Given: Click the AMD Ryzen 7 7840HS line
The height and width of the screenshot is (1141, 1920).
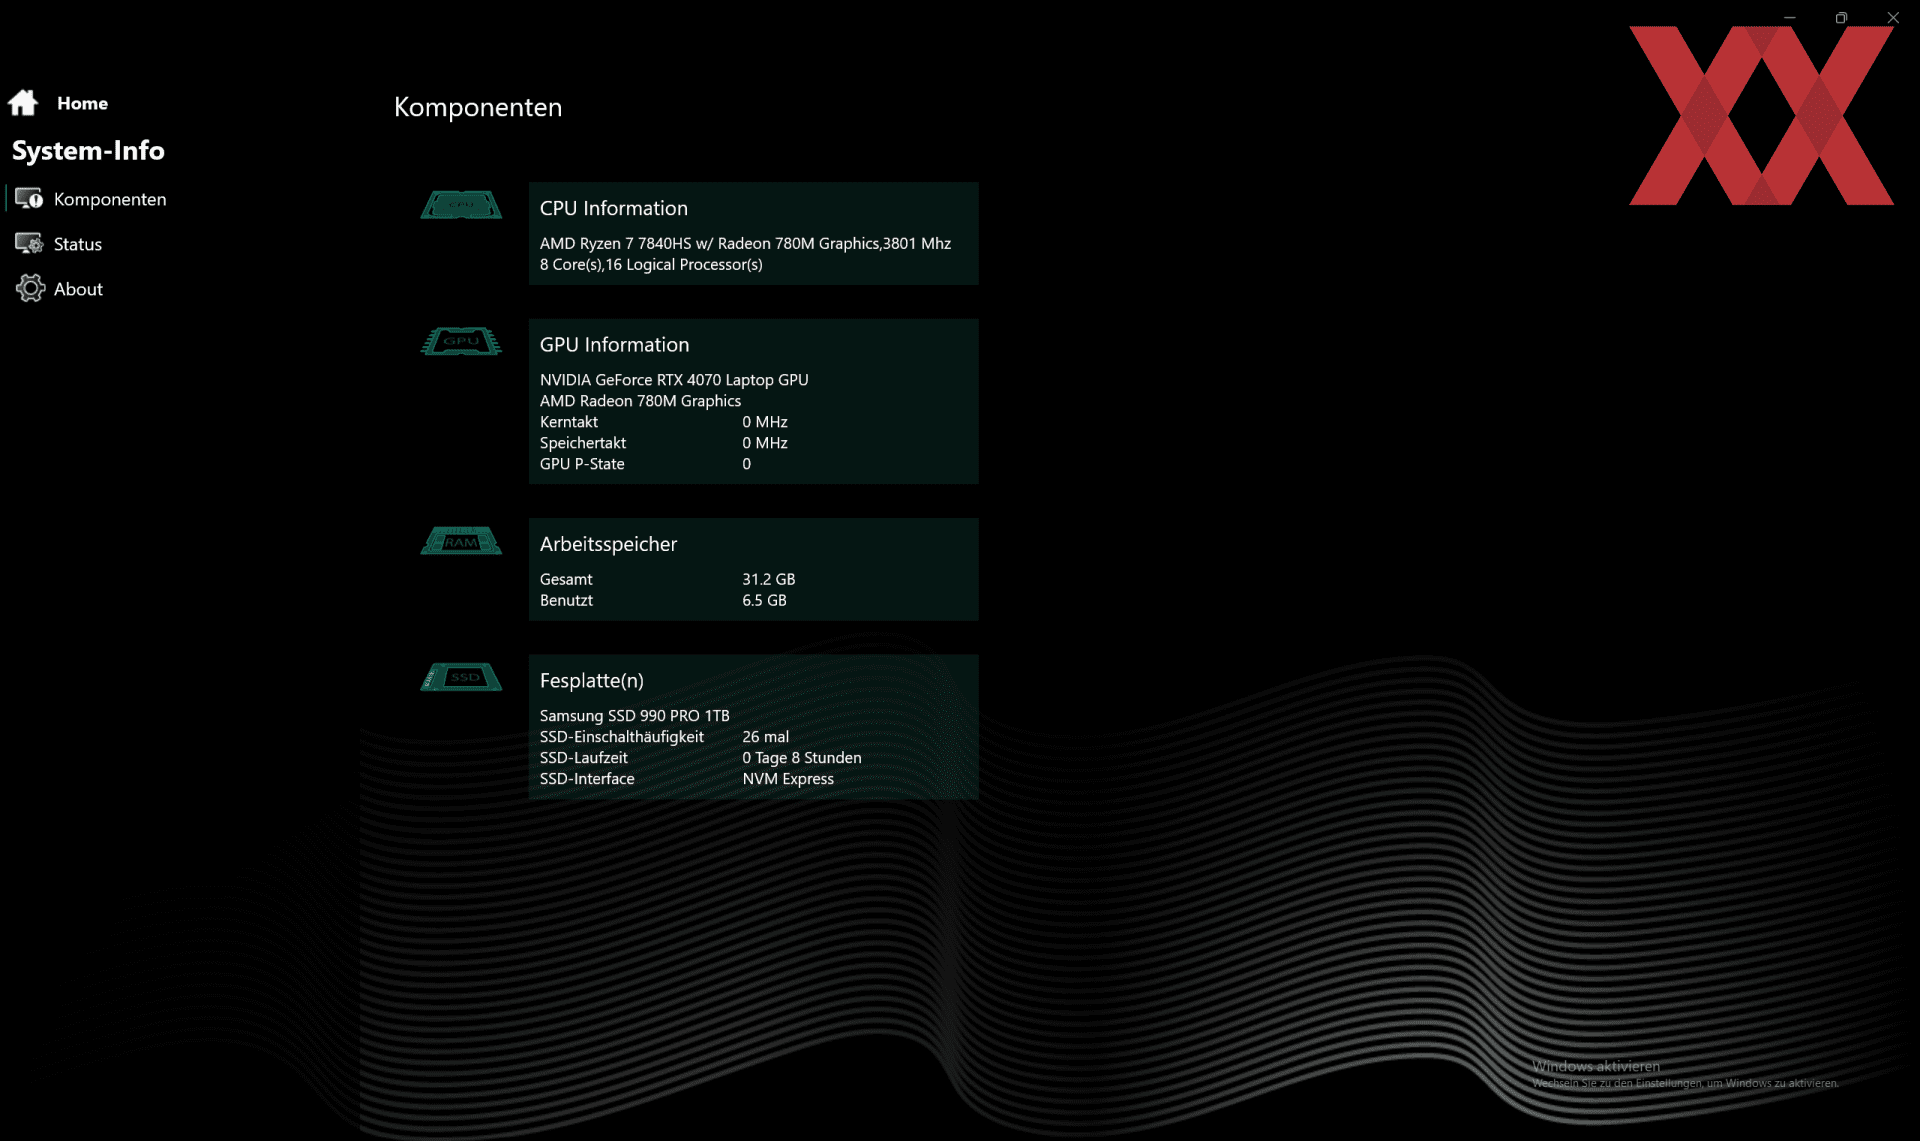Looking at the screenshot, I should [745, 243].
